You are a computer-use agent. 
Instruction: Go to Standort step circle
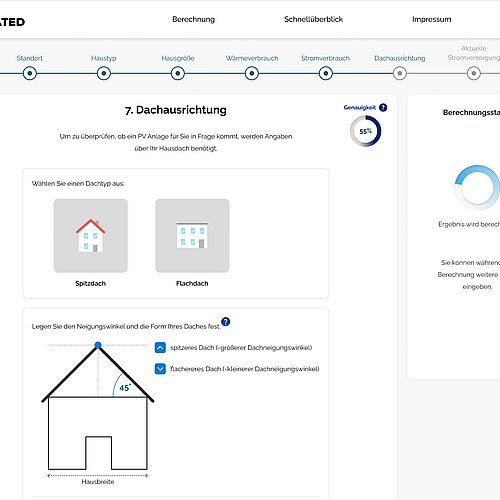click(x=30, y=73)
